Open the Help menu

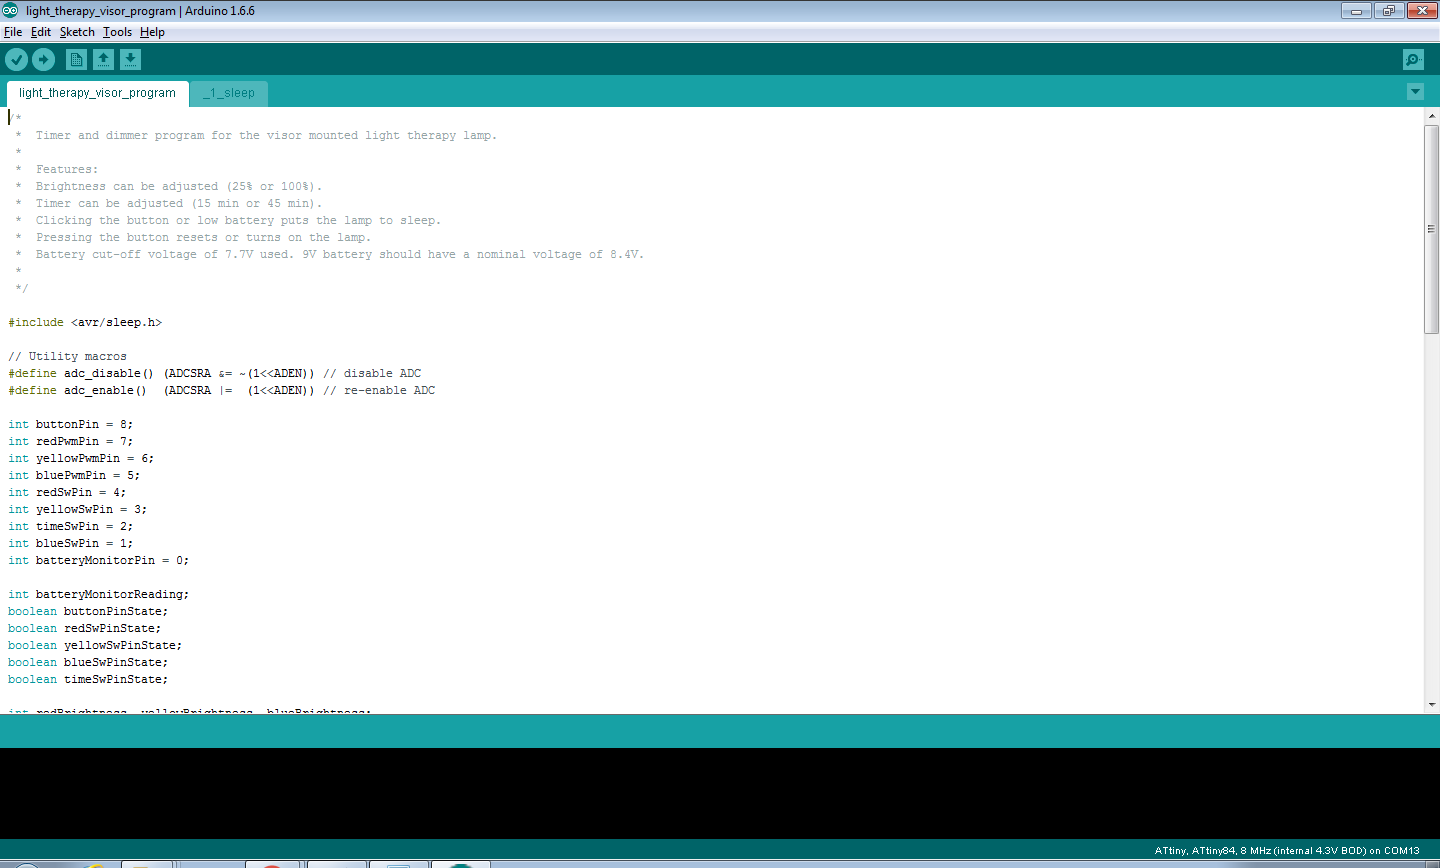point(152,31)
